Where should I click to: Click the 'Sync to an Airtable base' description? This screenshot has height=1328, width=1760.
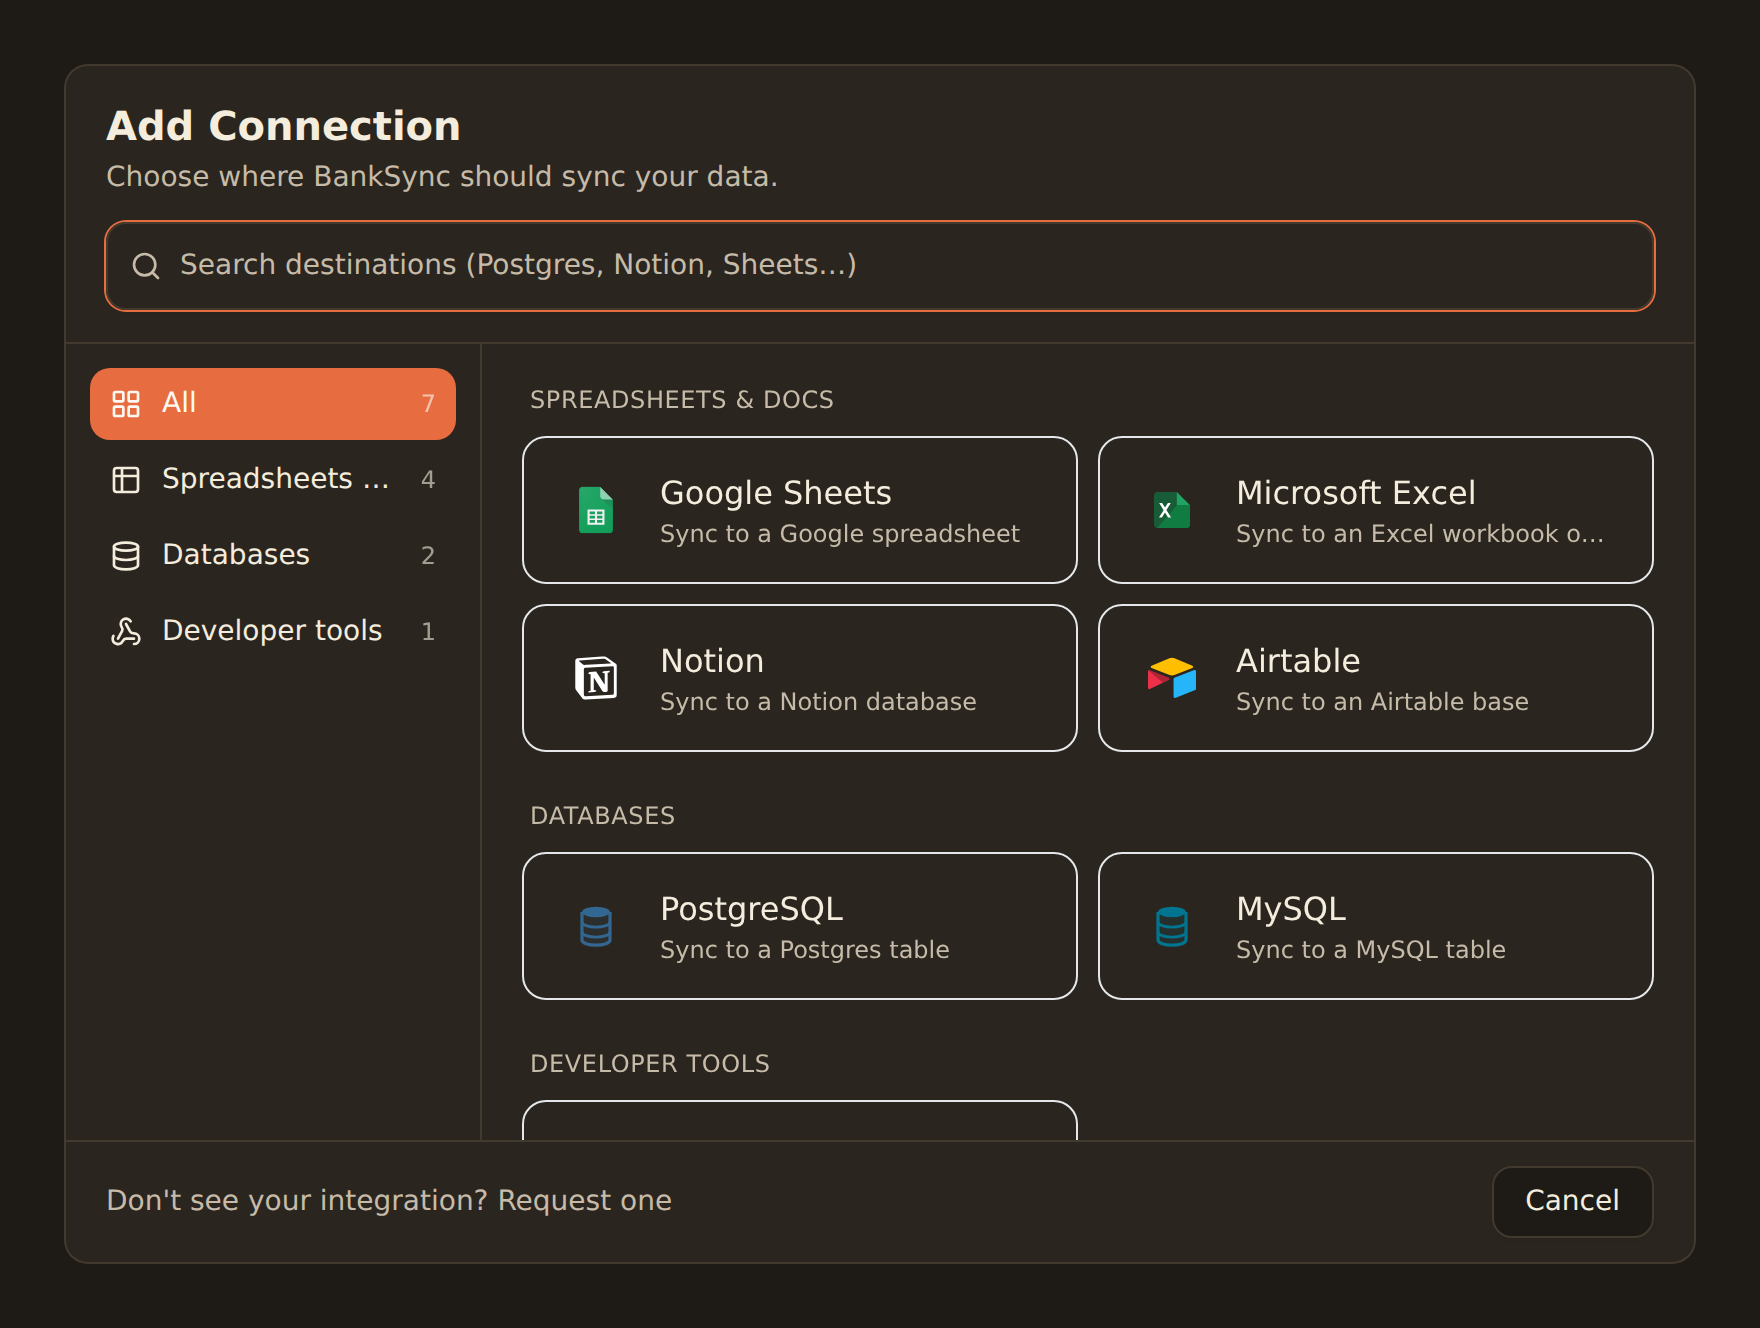[x=1382, y=702]
